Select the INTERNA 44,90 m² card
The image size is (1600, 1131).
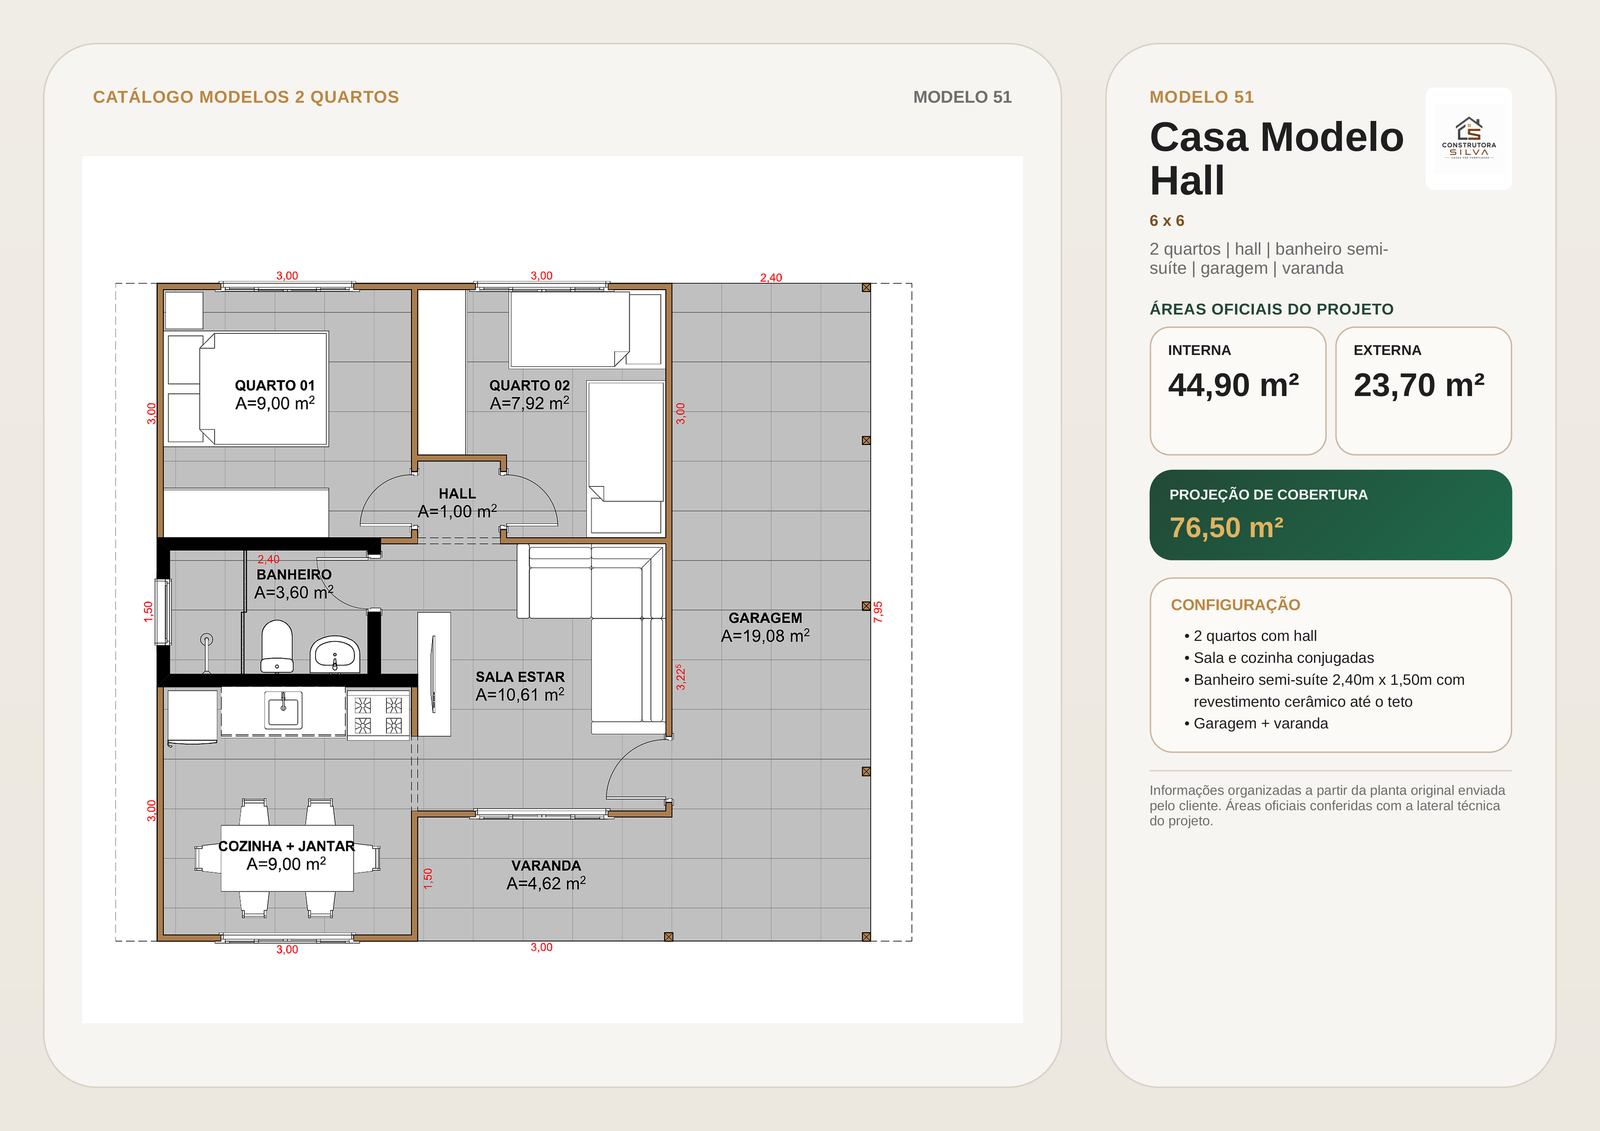point(1238,391)
